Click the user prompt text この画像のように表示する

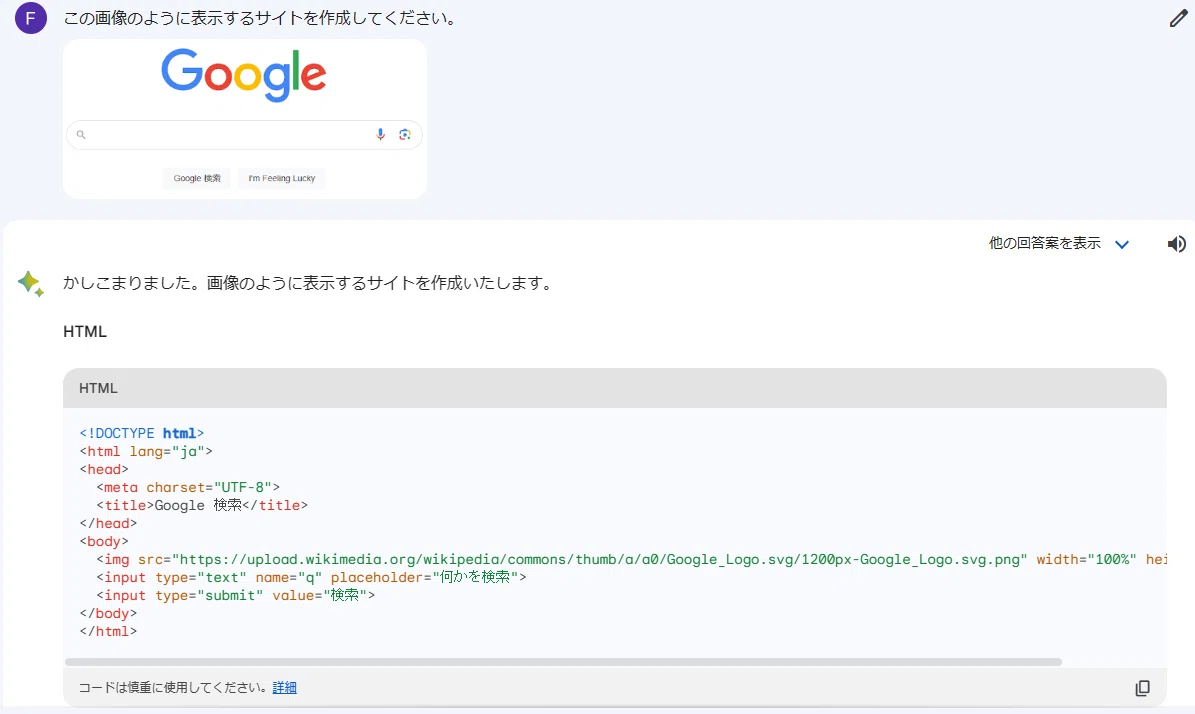point(261,18)
